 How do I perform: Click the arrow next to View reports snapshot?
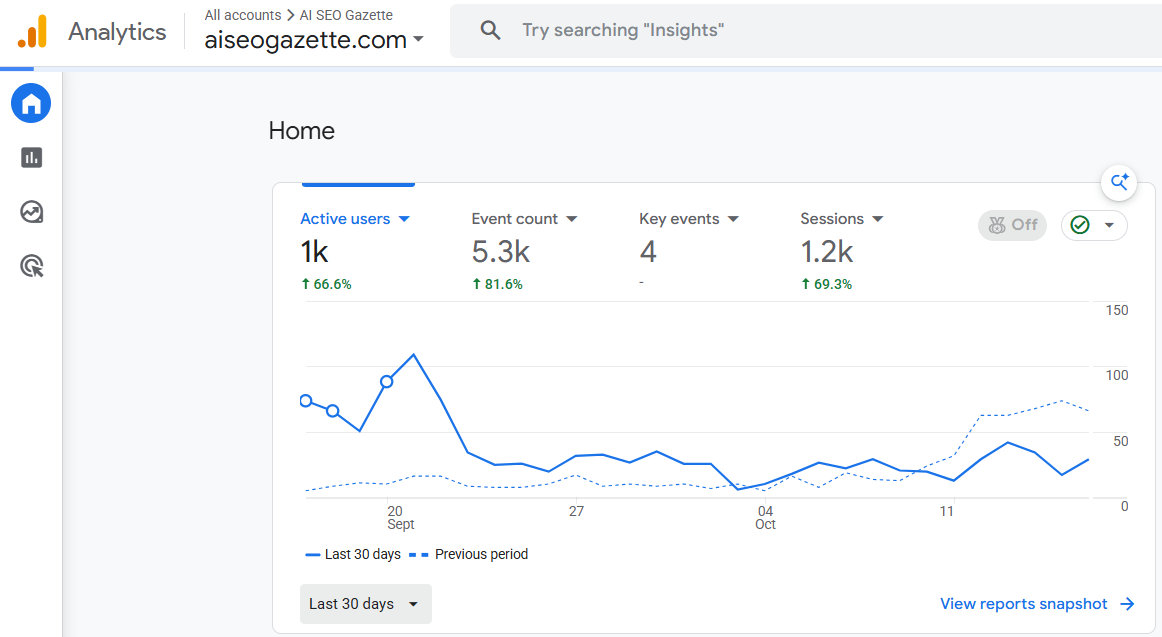[1127, 604]
